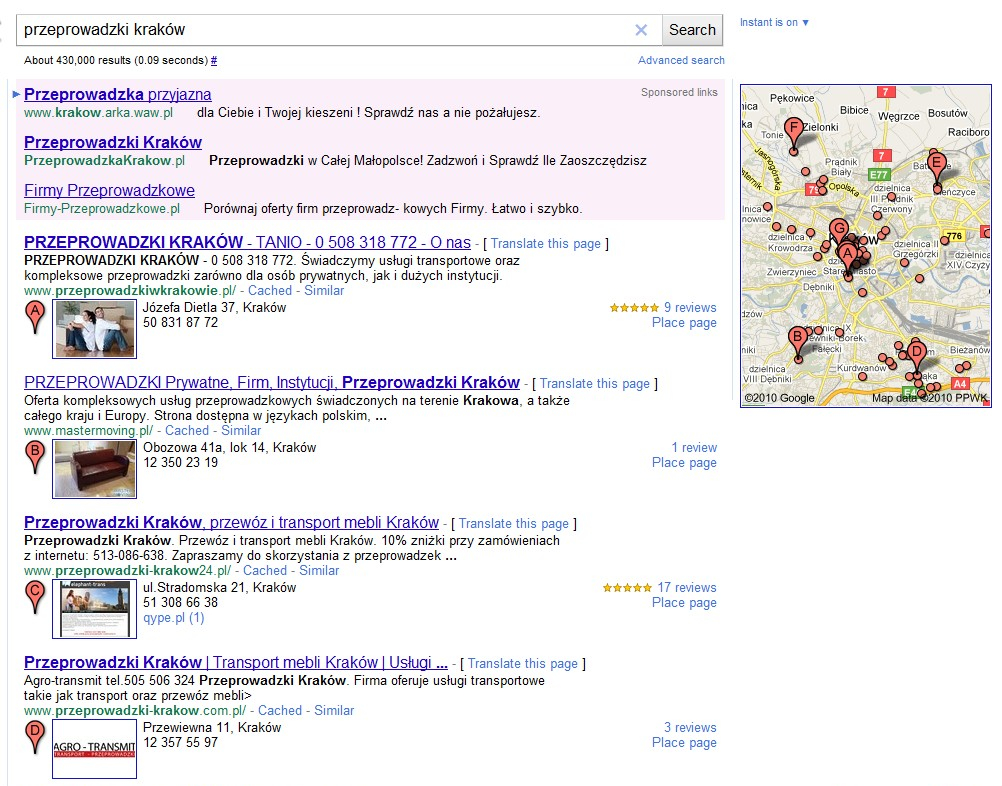Open the qype.pl (1) link
The height and width of the screenshot is (786, 1002).
[x=174, y=618]
